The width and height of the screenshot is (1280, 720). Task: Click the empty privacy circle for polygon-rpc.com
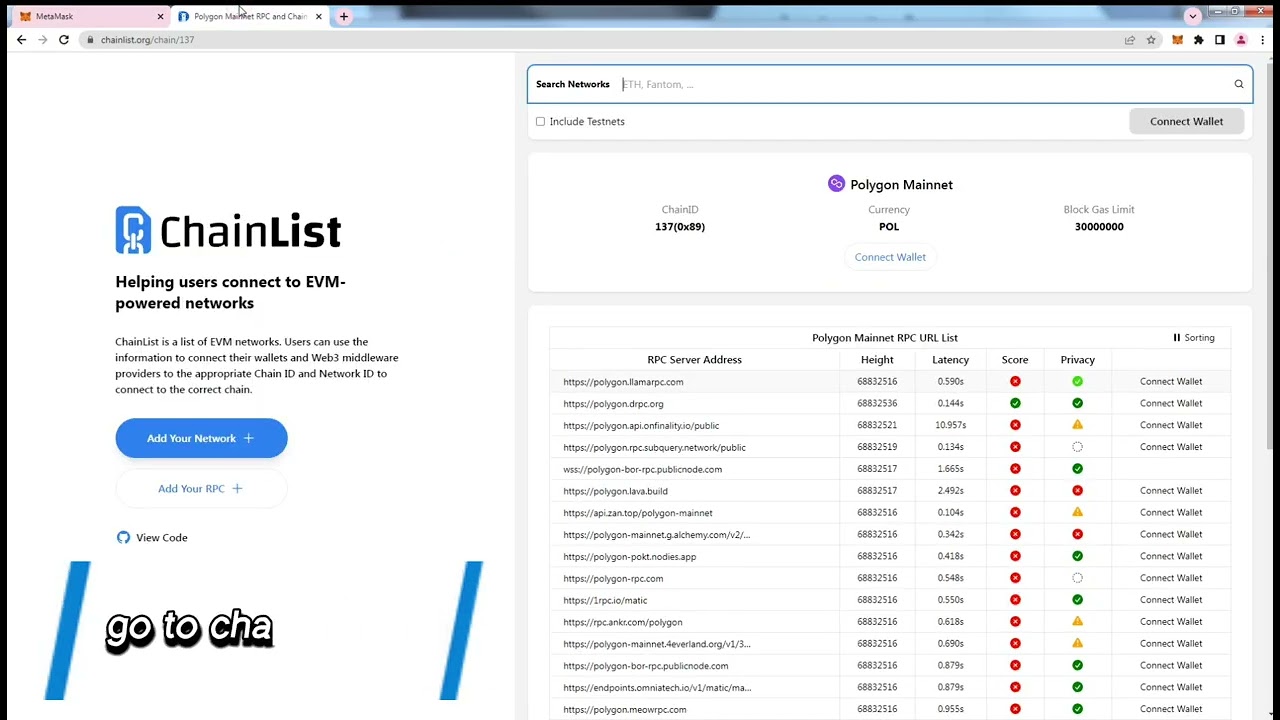pos(1077,578)
